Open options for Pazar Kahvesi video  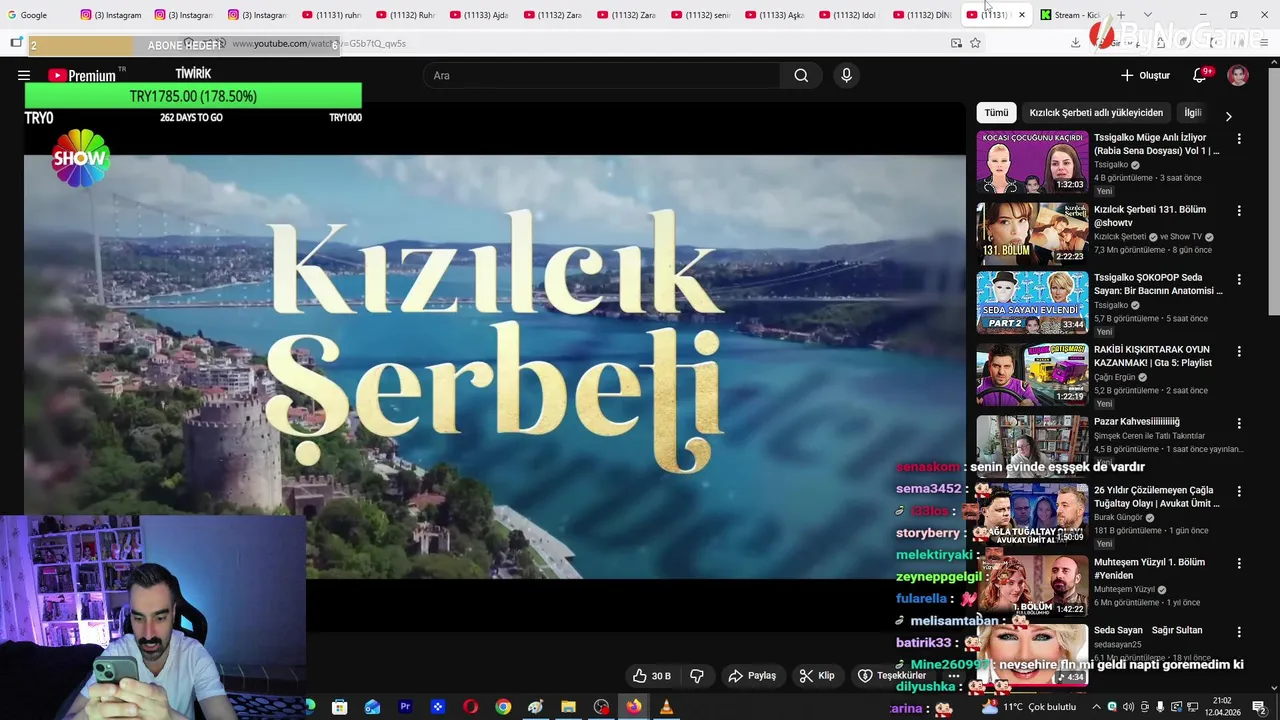click(1239, 423)
